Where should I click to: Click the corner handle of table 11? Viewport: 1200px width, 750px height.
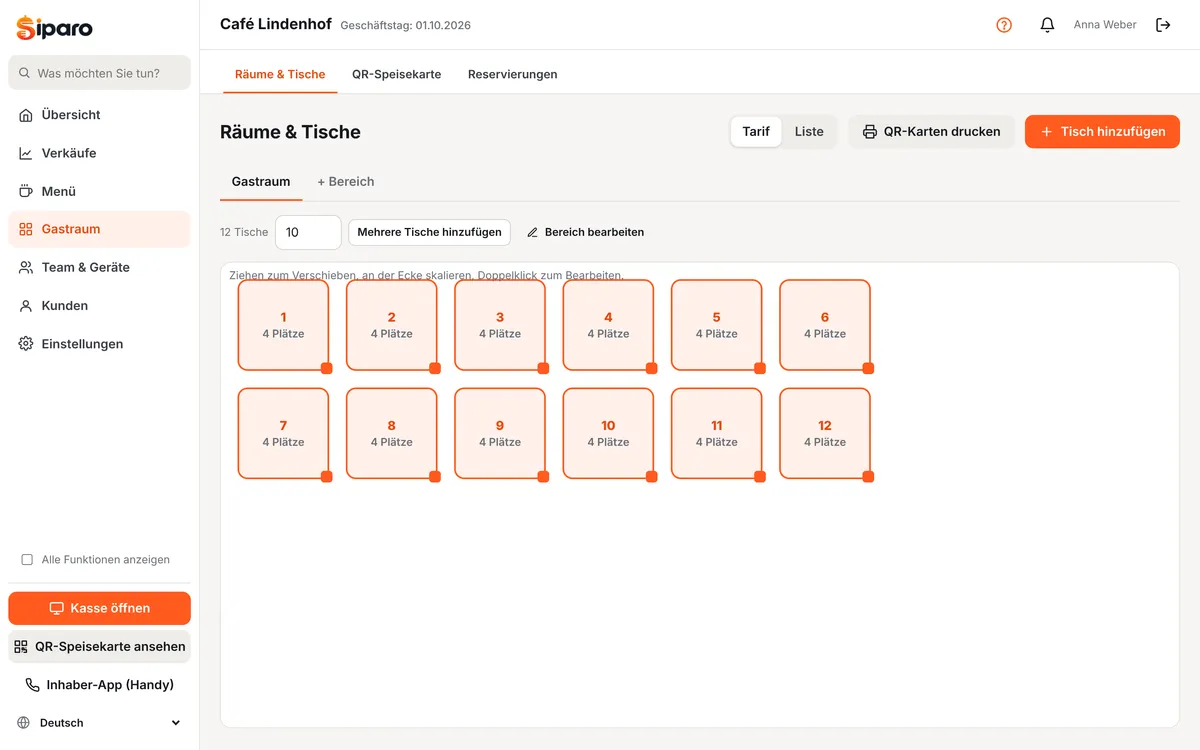click(x=760, y=476)
